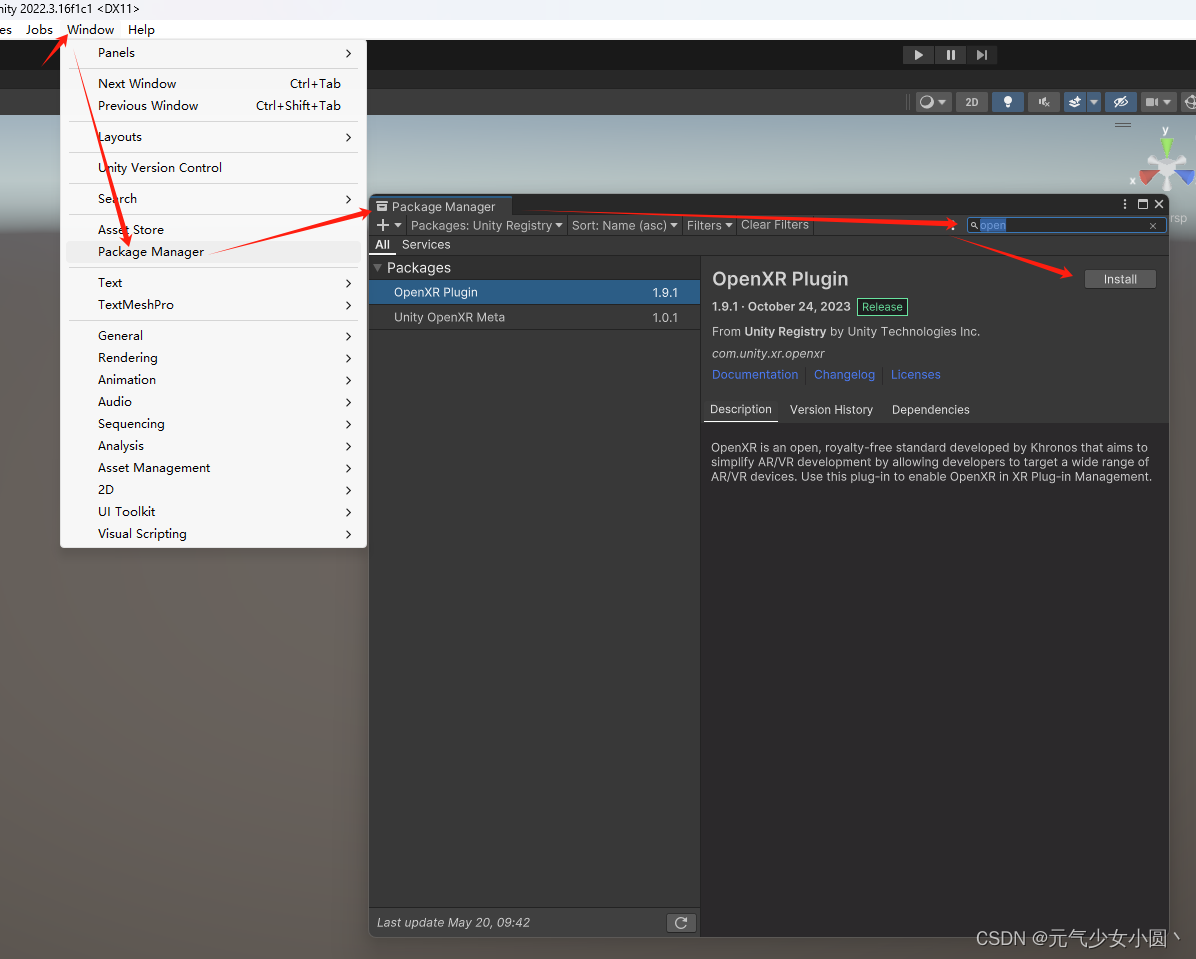Expand the Audio submenu
1196x959 pixels.
[x=214, y=402]
